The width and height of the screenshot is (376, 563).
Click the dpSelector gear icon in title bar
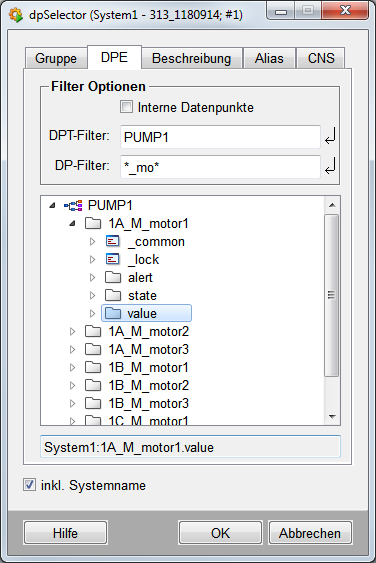(x=16, y=15)
